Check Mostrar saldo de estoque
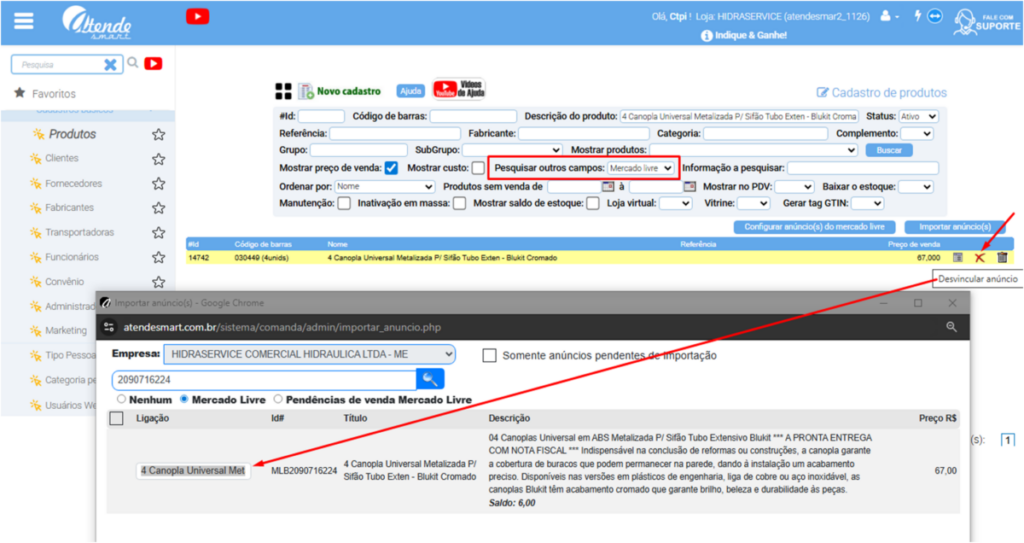Image resolution: width=1024 pixels, height=543 pixels. click(593, 203)
